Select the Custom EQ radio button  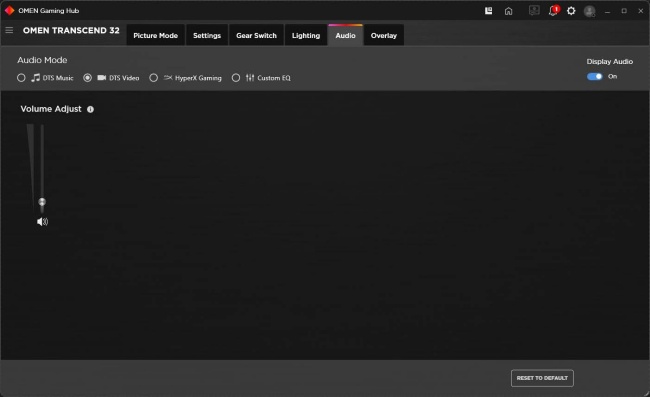(x=236, y=78)
